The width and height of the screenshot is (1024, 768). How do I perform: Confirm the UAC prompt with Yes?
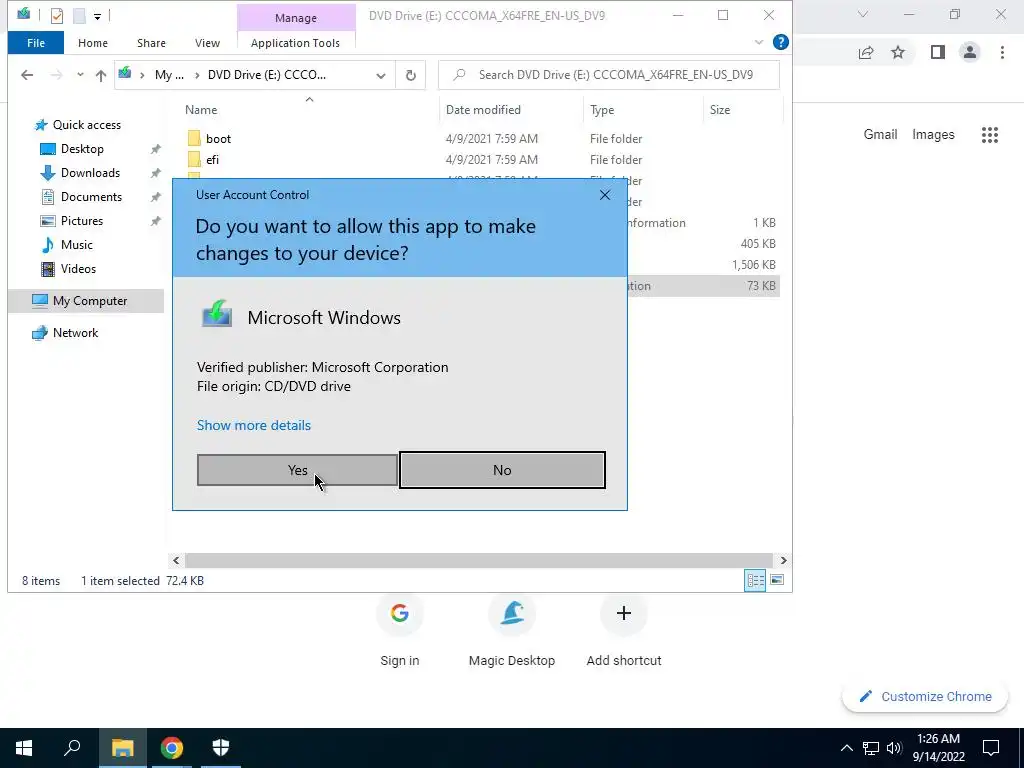(297, 470)
